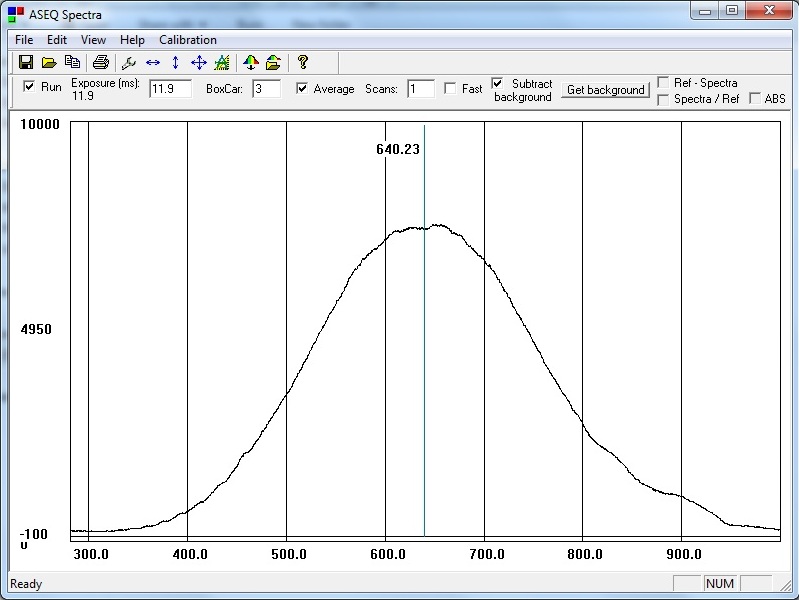Print the spectrum with printer icon
This screenshot has height=600, width=799.
point(101,62)
